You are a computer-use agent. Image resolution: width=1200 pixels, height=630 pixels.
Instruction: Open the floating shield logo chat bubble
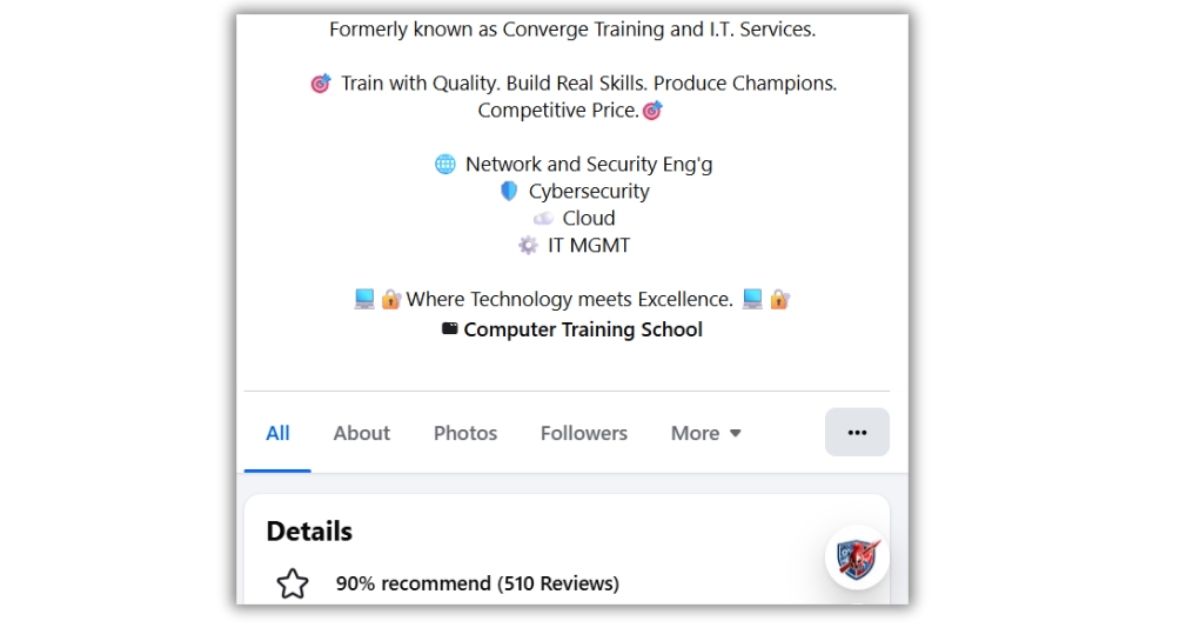(857, 557)
